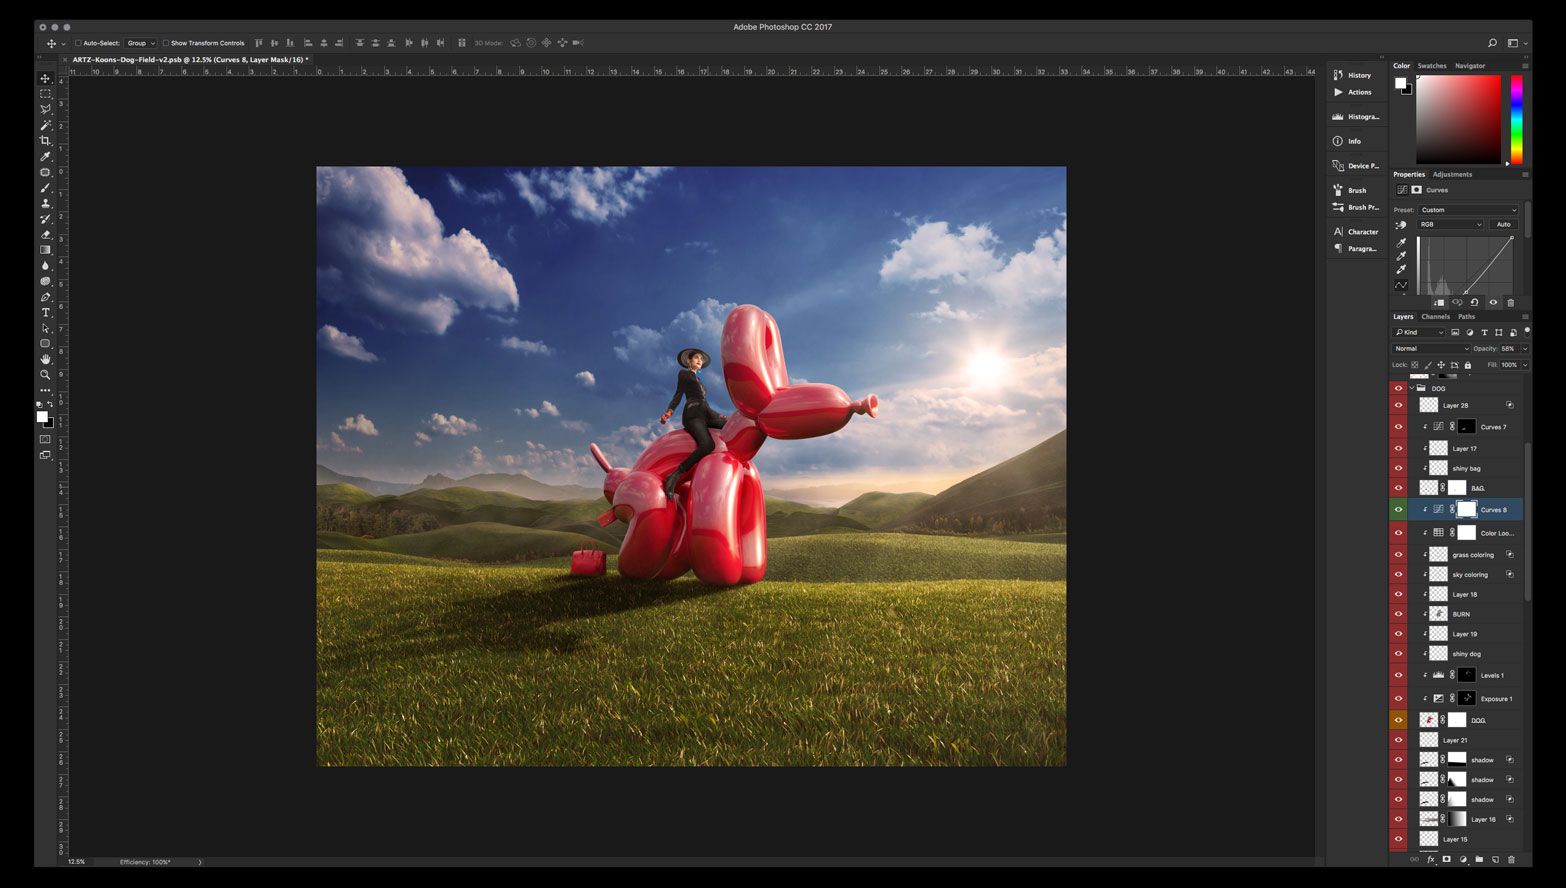This screenshot has height=888, width=1566.
Task: Pick the Horizontal Type tool
Action: [45, 313]
